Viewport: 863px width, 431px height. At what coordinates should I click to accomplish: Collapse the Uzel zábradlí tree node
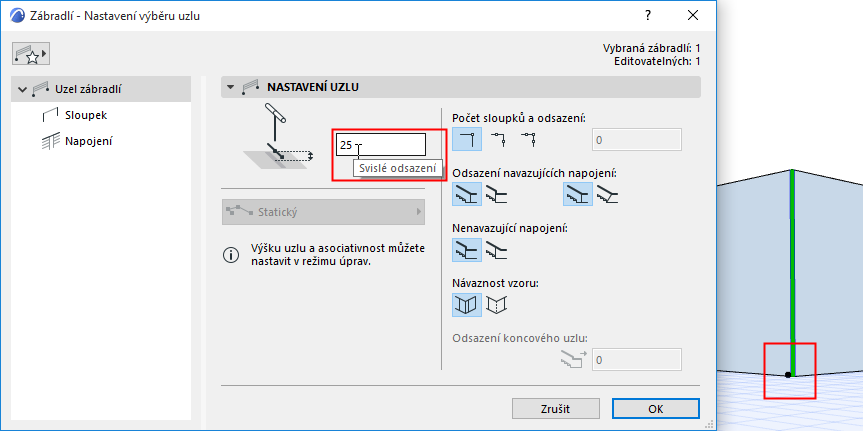(x=23, y=90)
